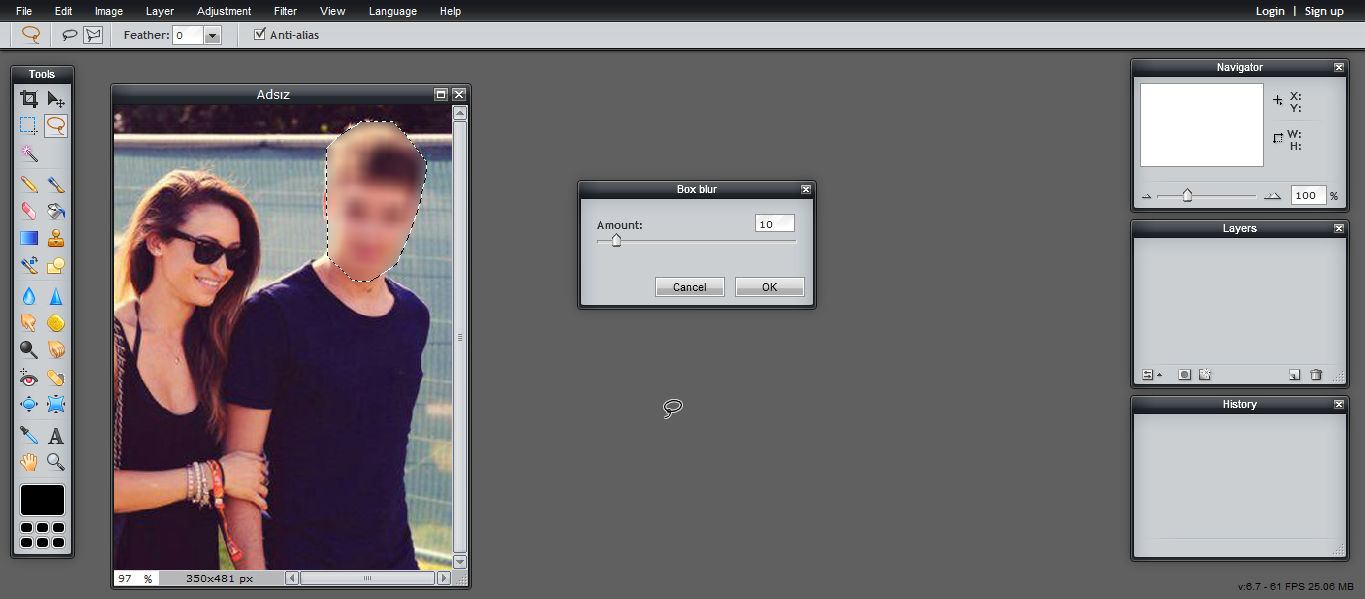Screen dimensions: 1365x599
Task: Select the Type tool
Action: tap(57, 435)
